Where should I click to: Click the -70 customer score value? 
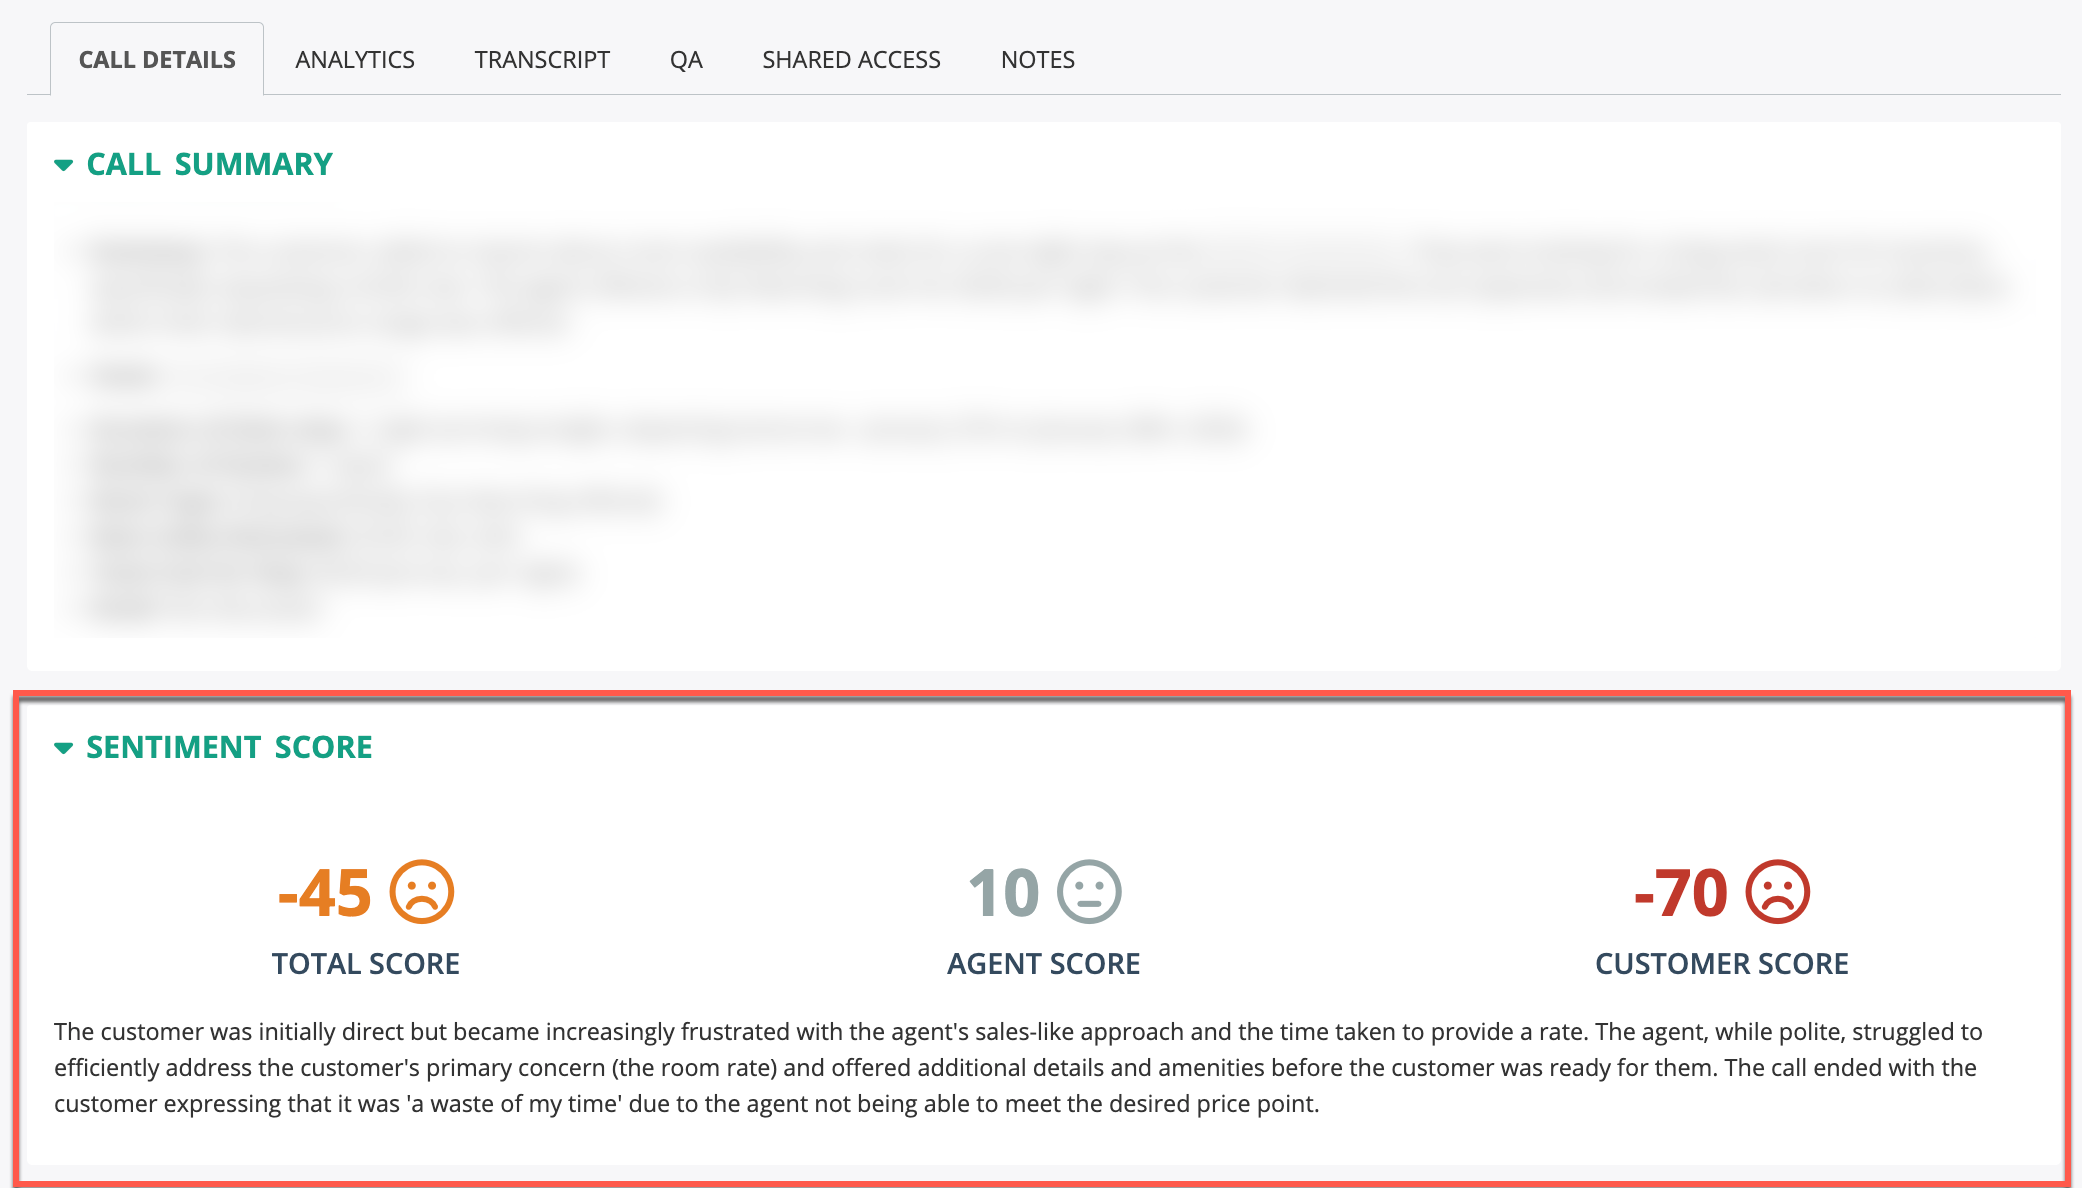coord(1681,892)
